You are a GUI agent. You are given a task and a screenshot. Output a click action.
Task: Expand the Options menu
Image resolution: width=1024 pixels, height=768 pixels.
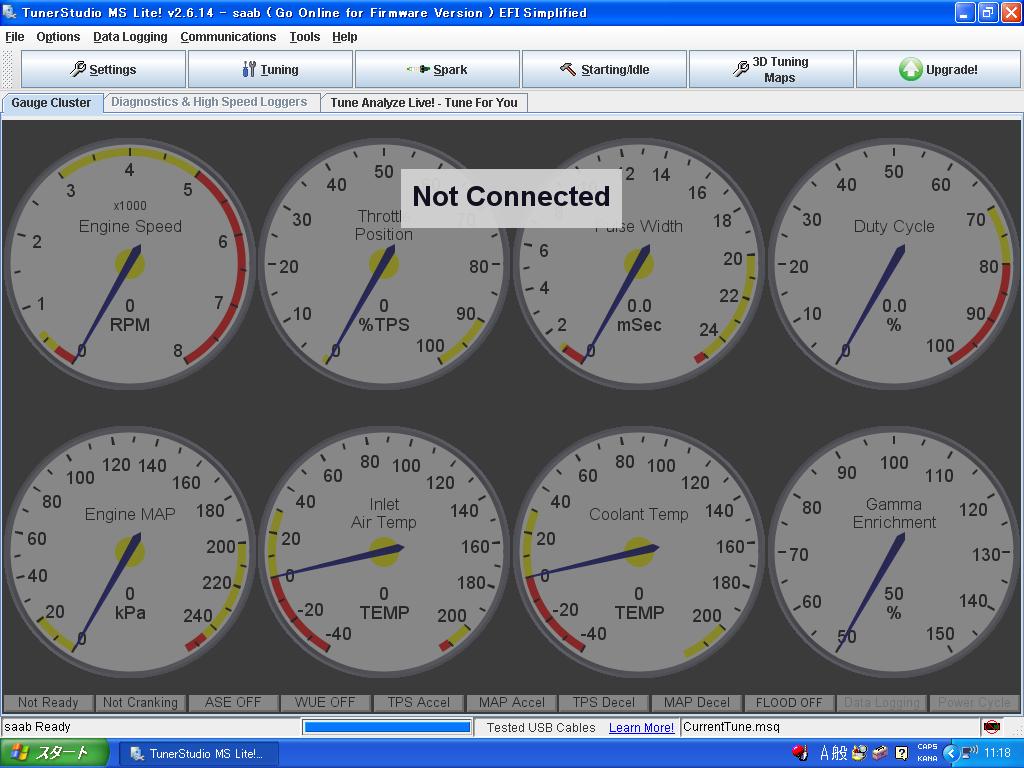(58, 37)
